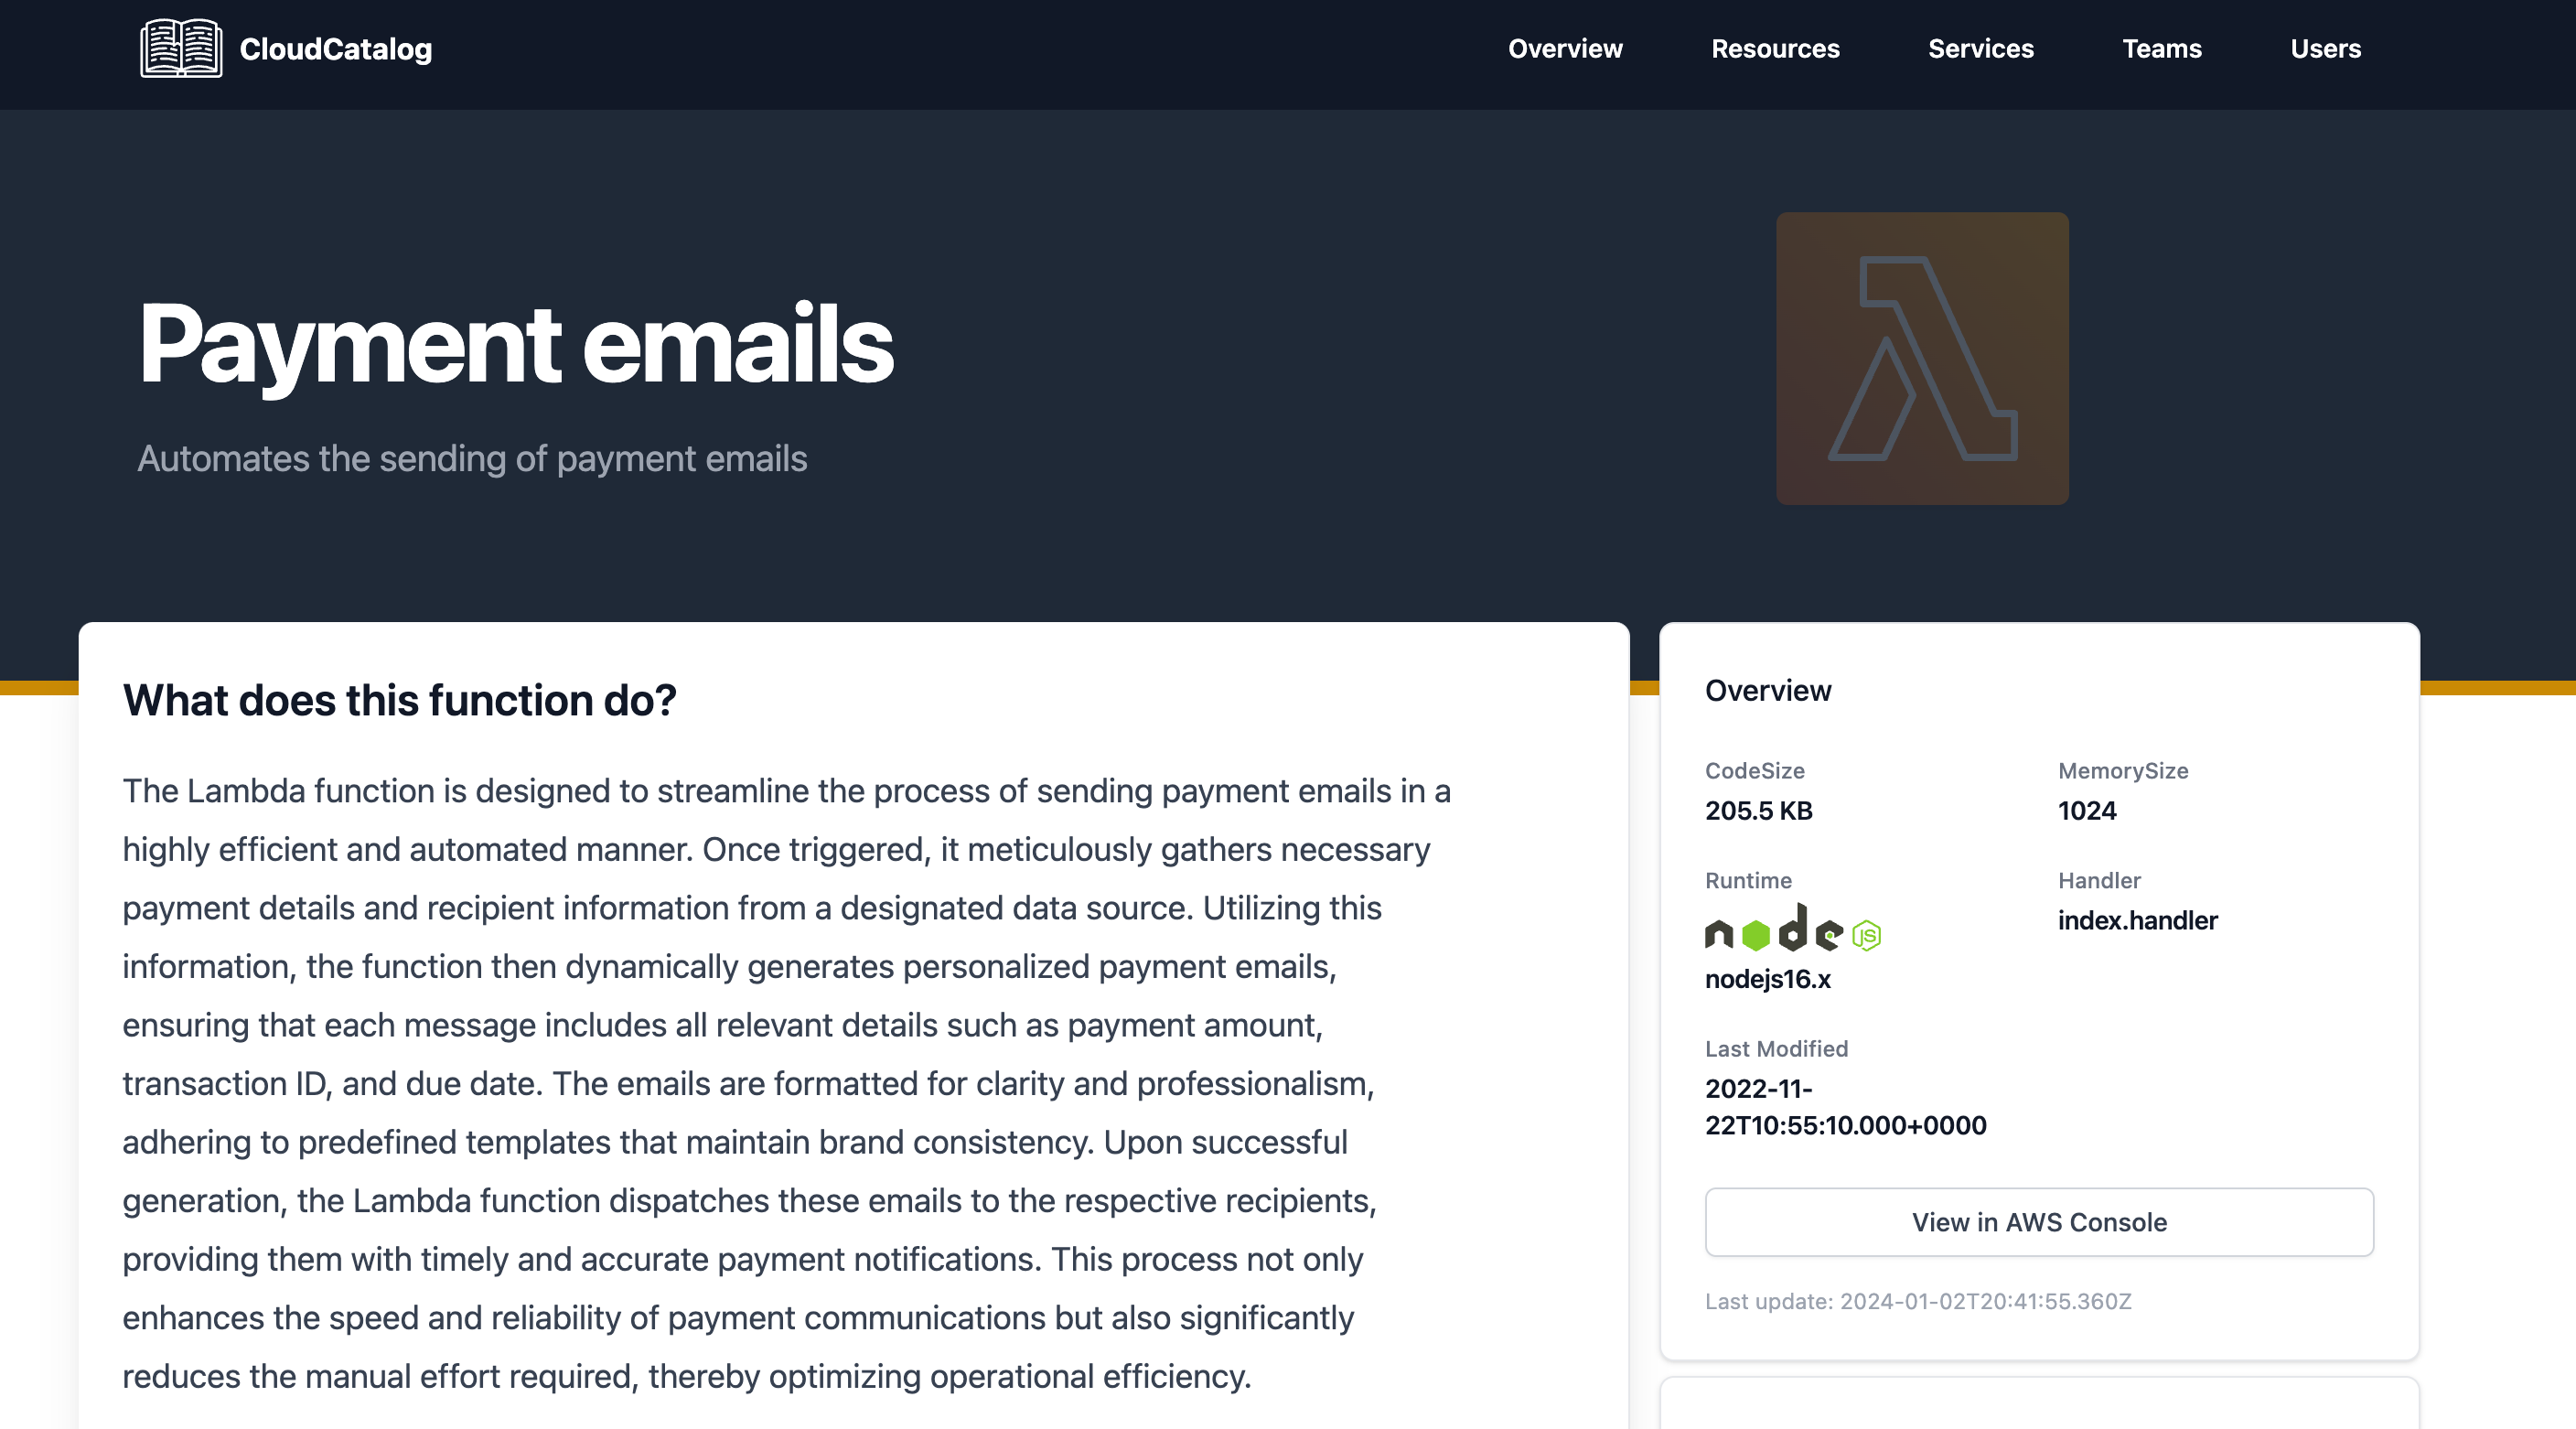Open the Overview nav item
The height and width of the screenshot is (1429, 2576).
[x=1565, y=48]
